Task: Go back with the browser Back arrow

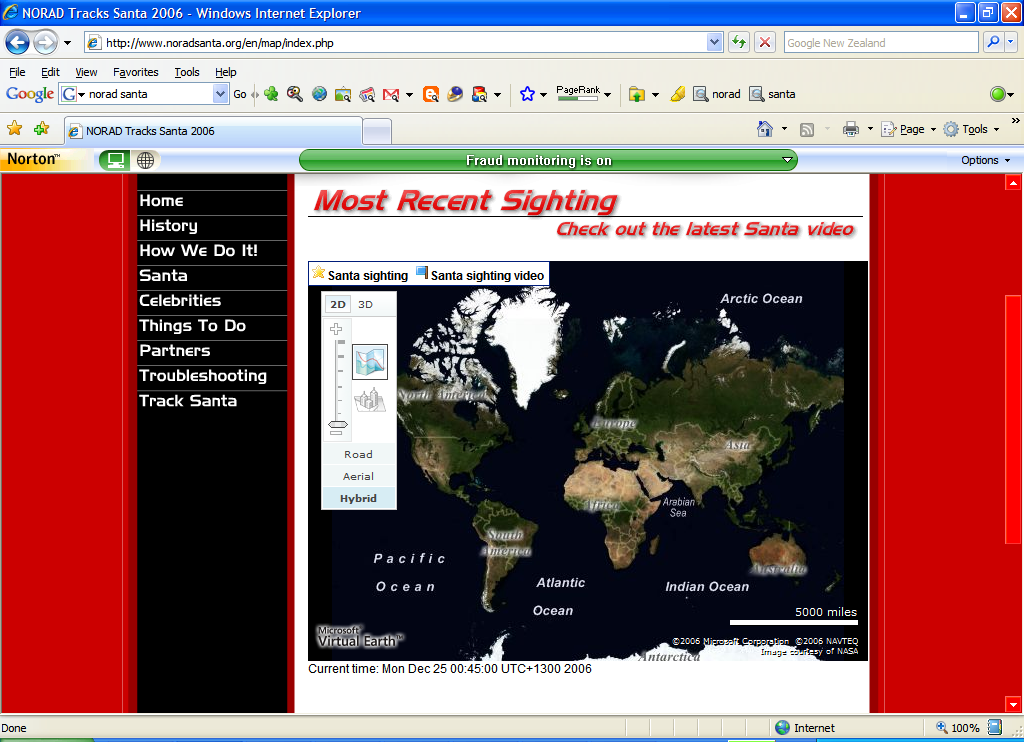Action: 18,43
